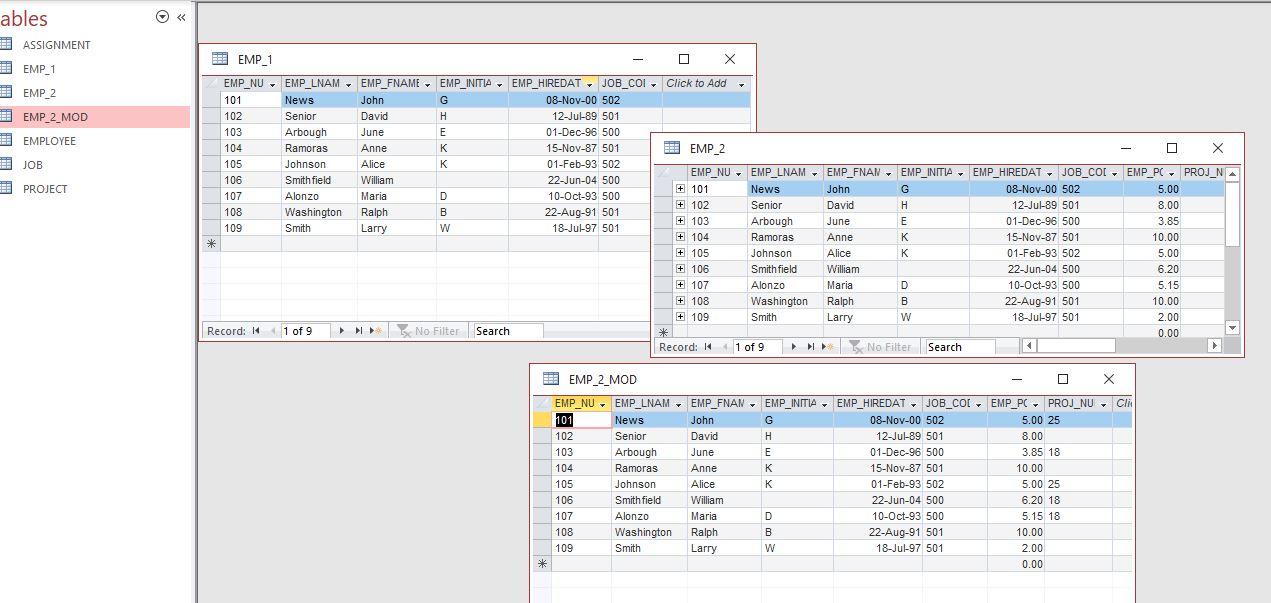
Task: Expand subdatasheet for employee 109 in EMP_2
Action: point(680,317)
